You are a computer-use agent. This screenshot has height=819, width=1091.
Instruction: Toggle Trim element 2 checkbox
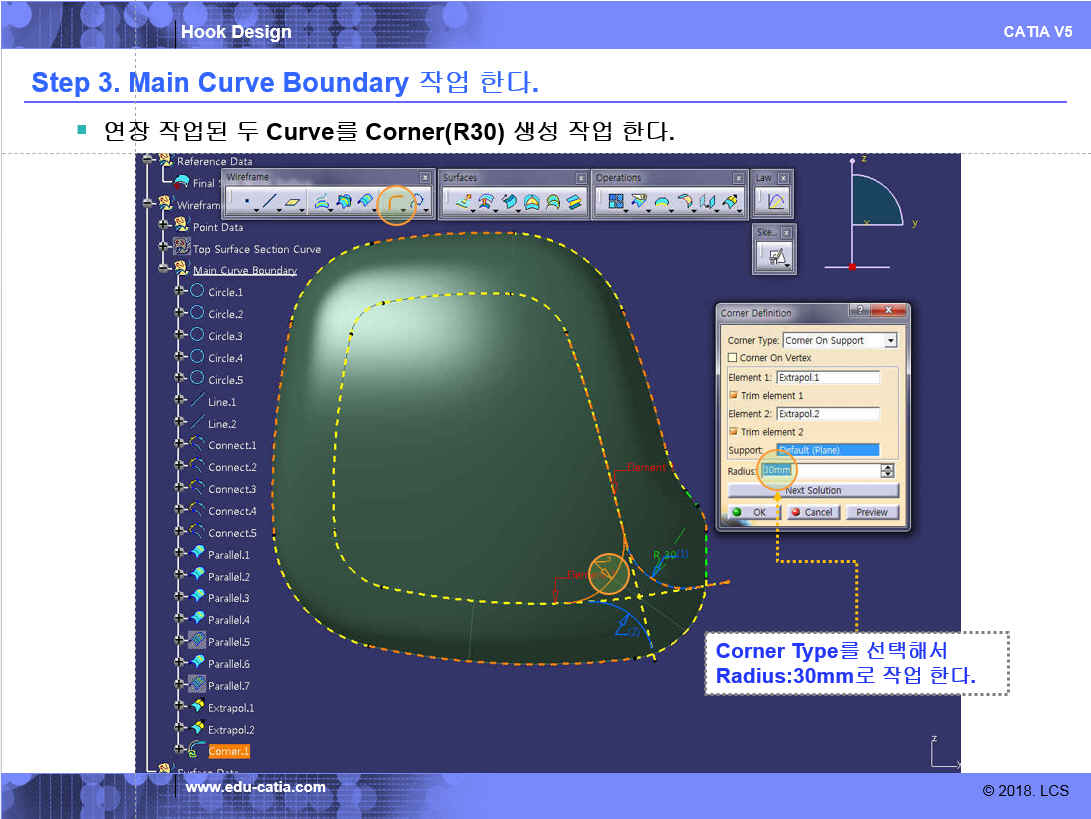[x=733, y=432]
